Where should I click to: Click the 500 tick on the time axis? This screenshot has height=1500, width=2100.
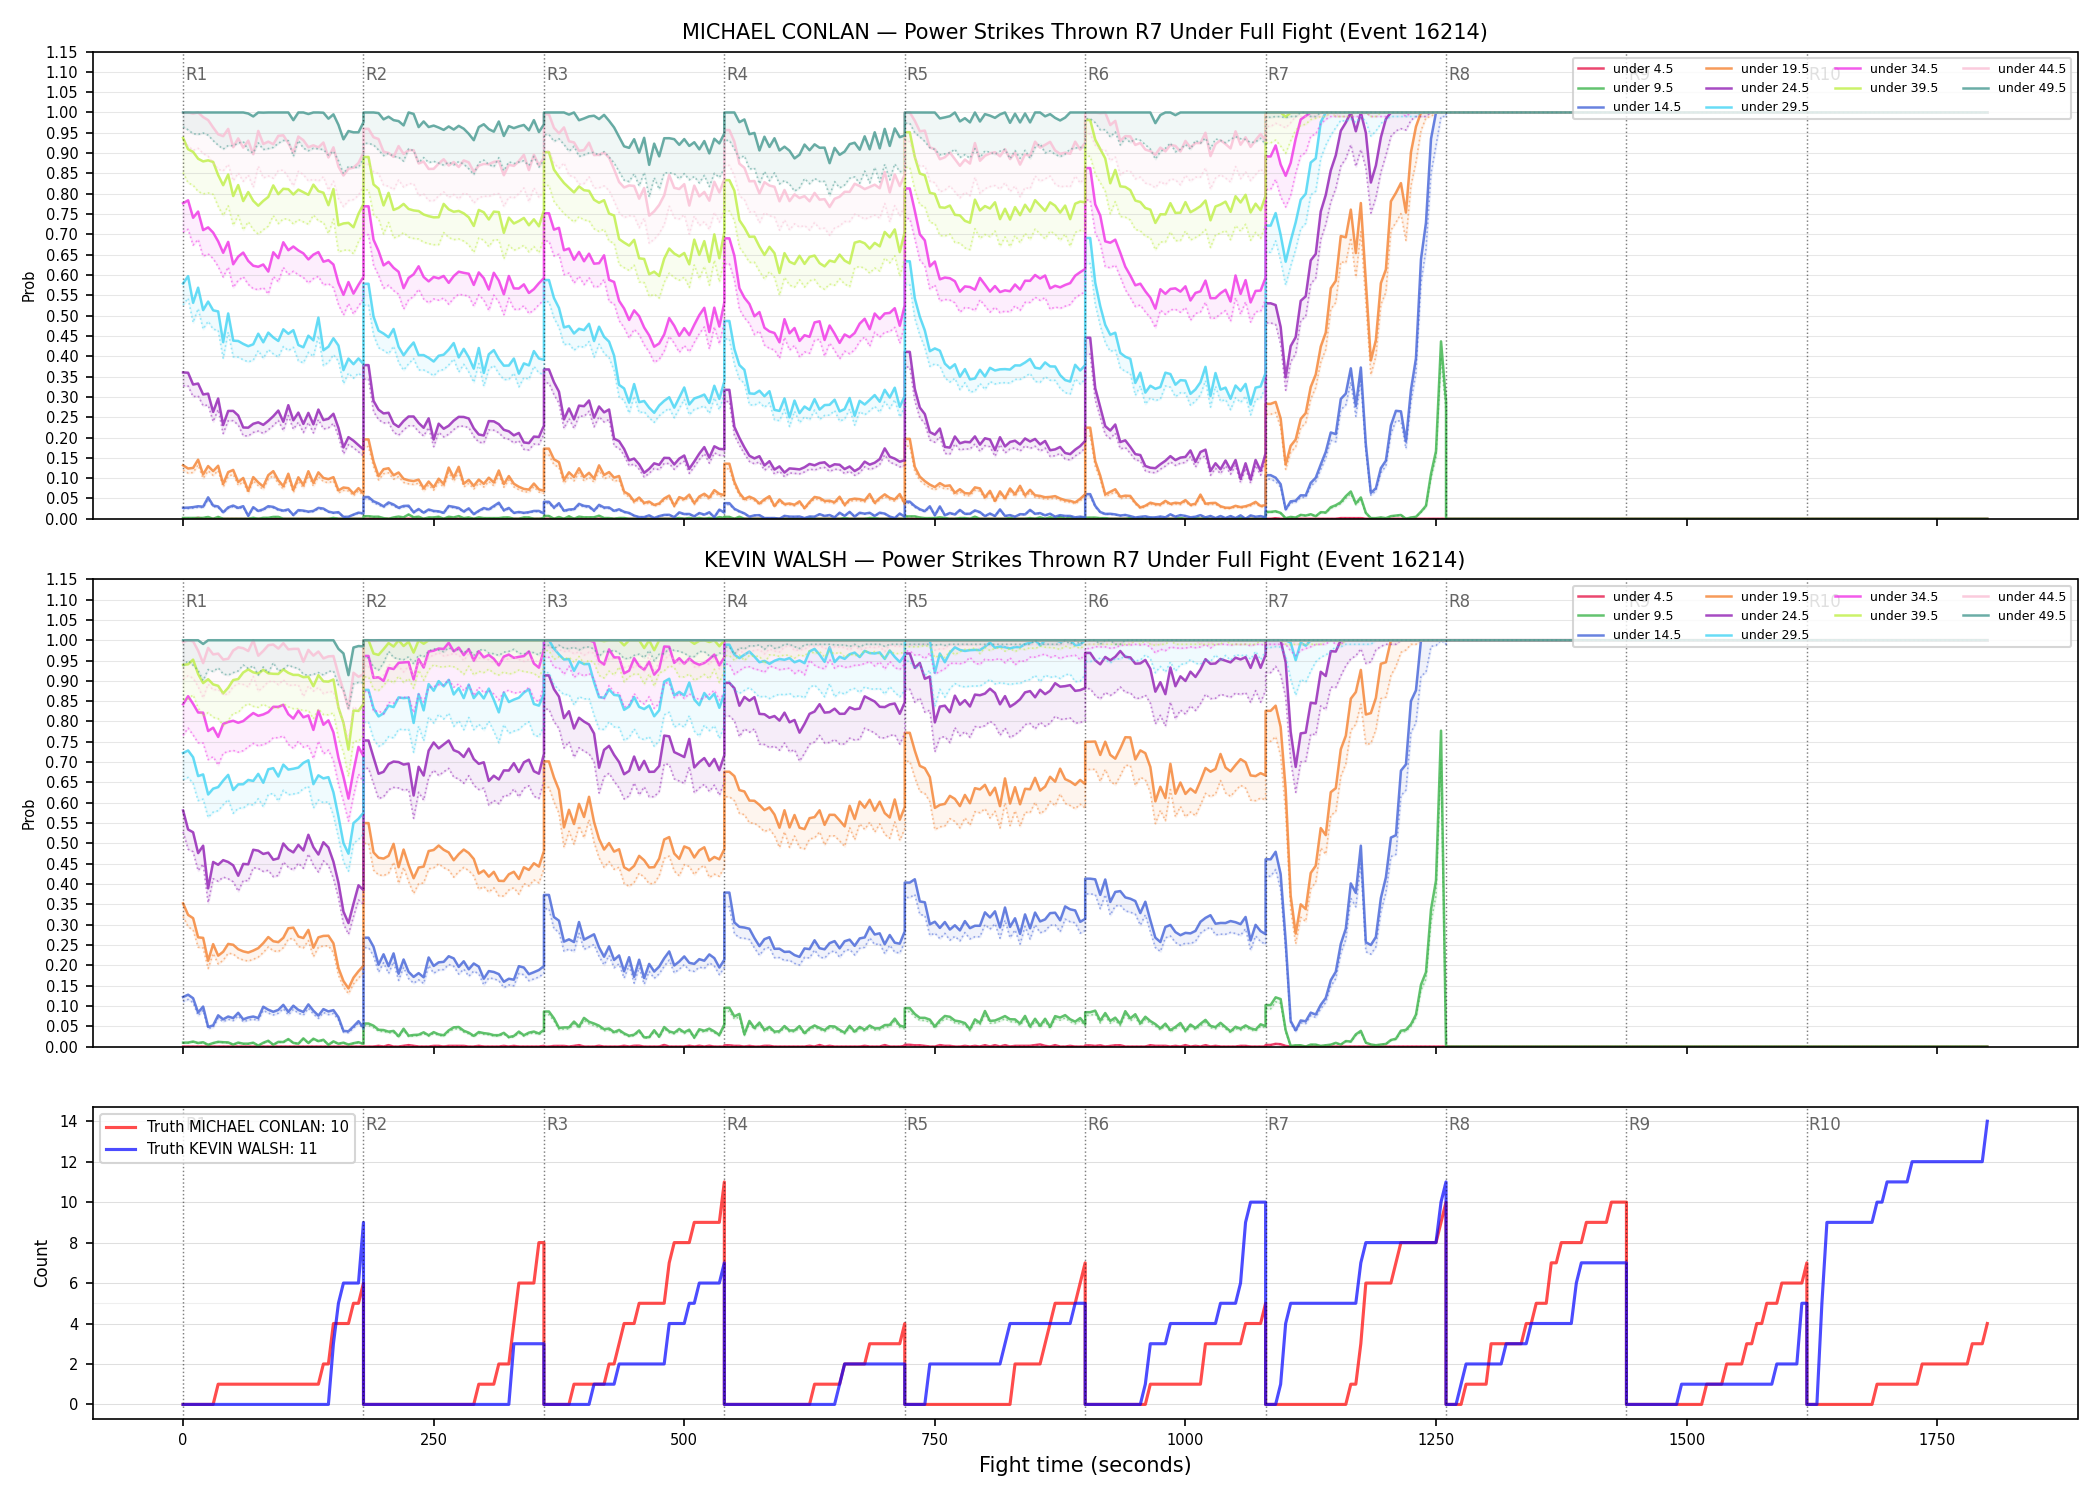(684, 1440)
